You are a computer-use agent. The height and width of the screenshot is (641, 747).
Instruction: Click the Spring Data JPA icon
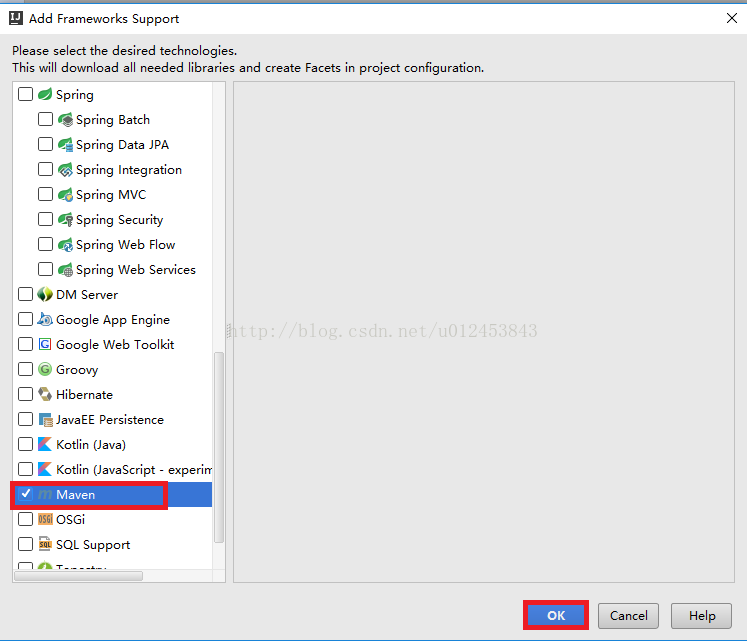65,144
